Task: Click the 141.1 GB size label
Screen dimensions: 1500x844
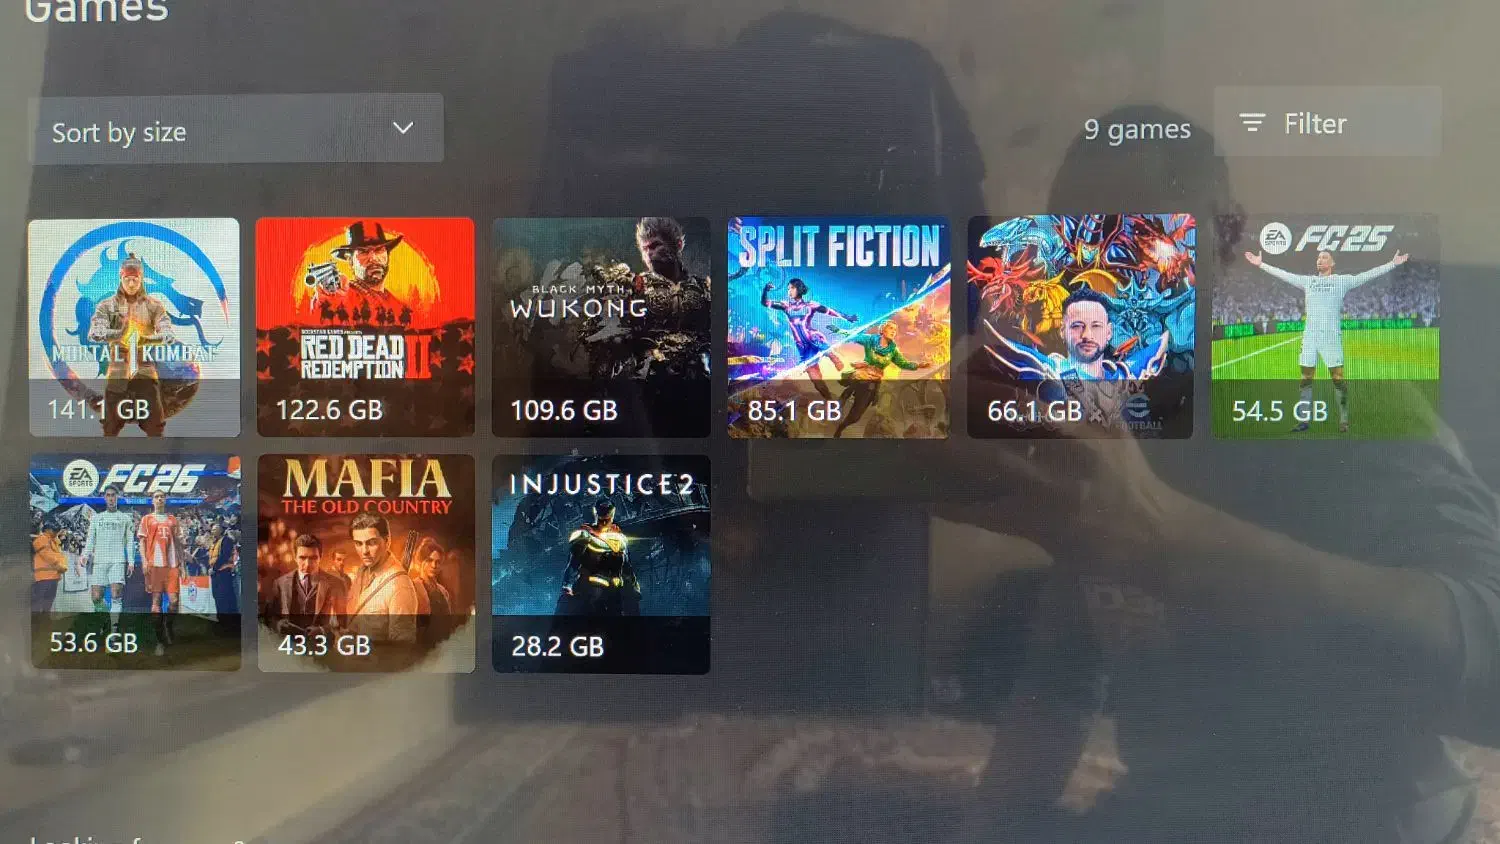Action: coord(98,409)
